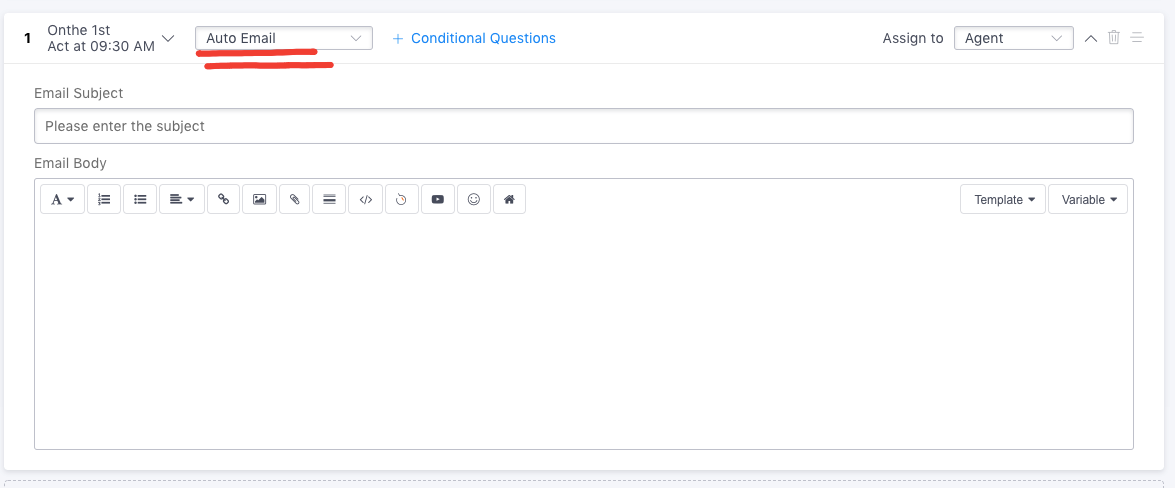The image size is (1175, 488).
Task: Open the Template dropdown menu
Action: 1003,199
